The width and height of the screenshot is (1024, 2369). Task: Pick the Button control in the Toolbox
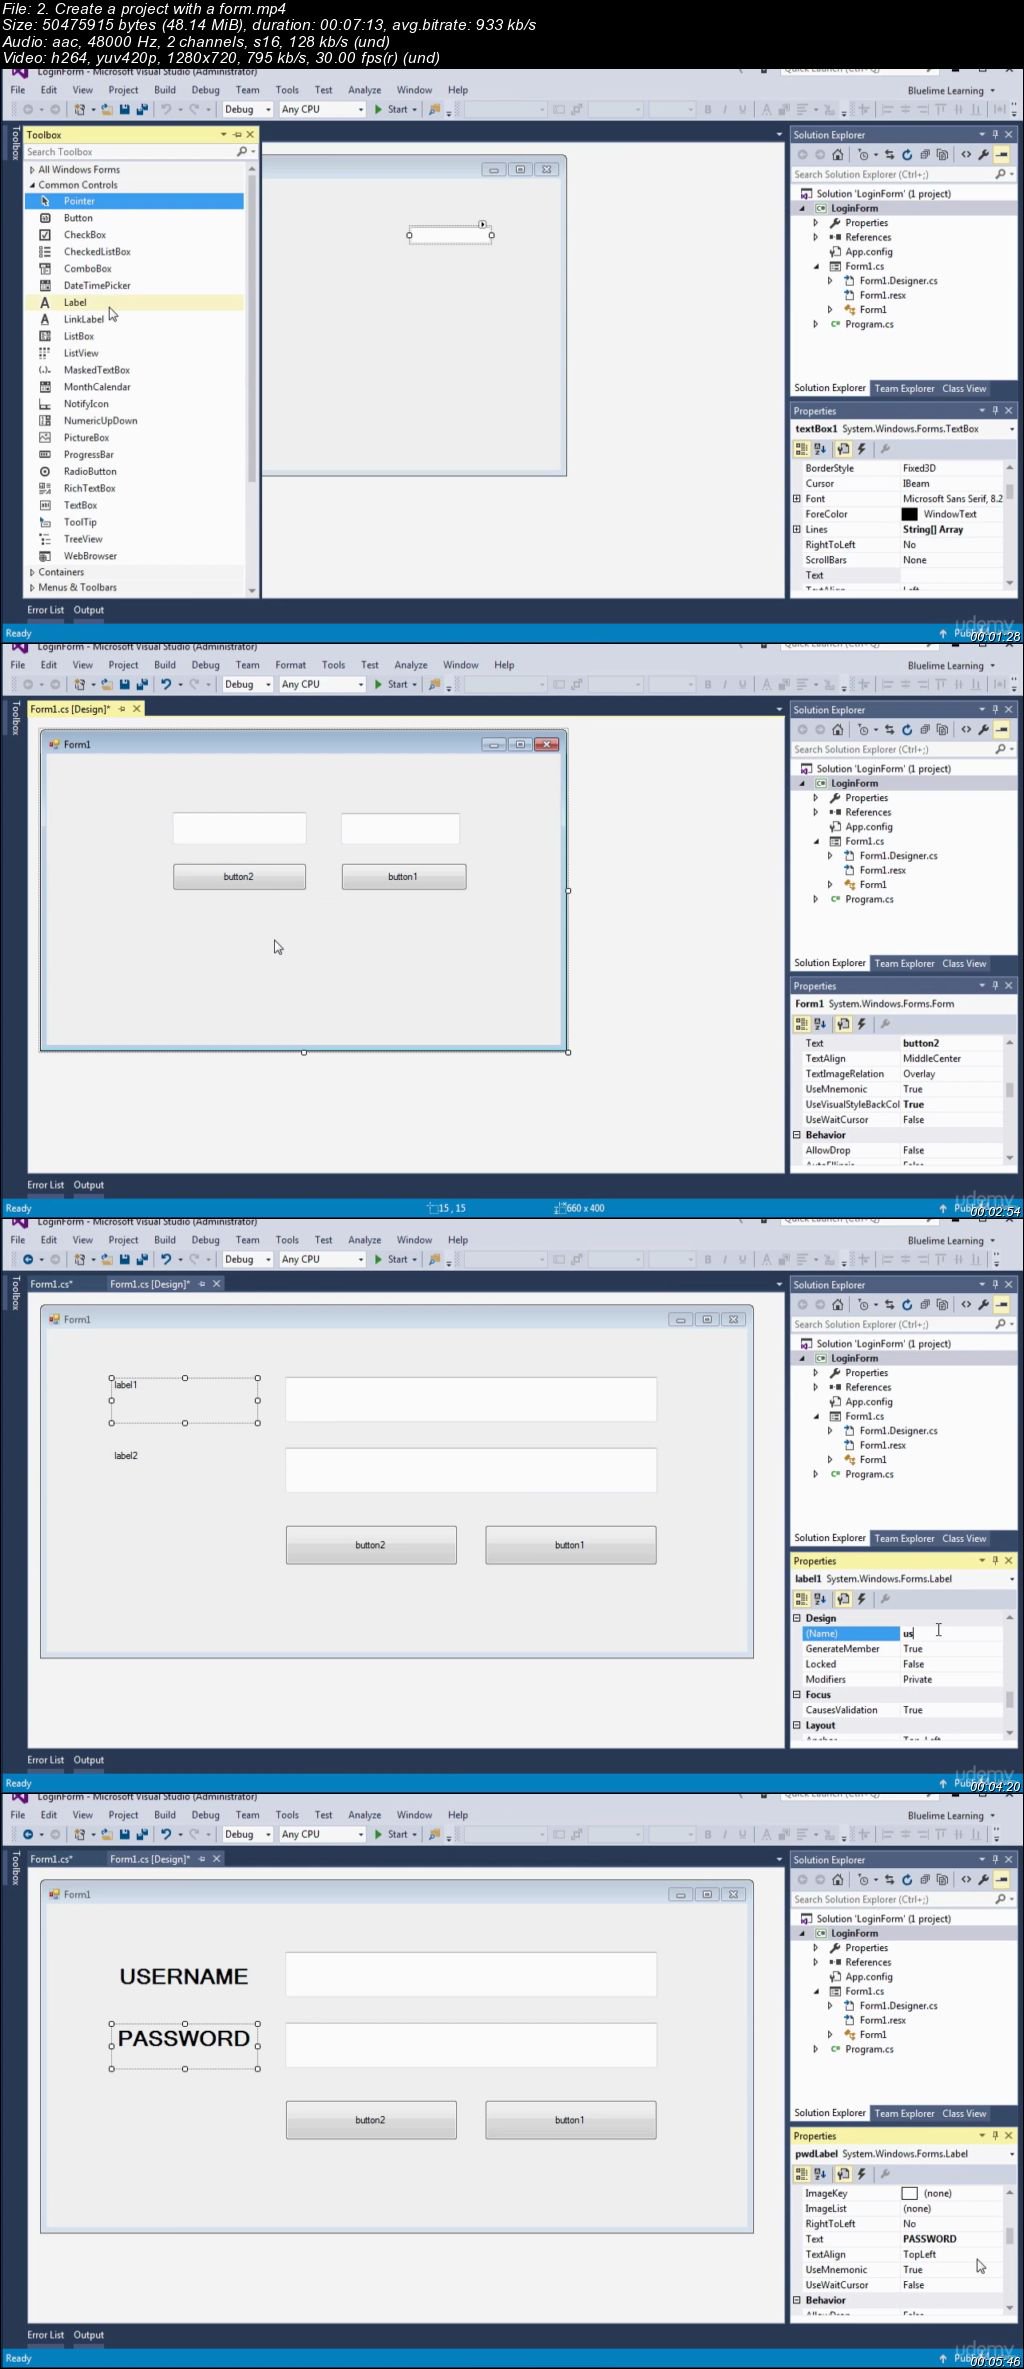(135, 218)
